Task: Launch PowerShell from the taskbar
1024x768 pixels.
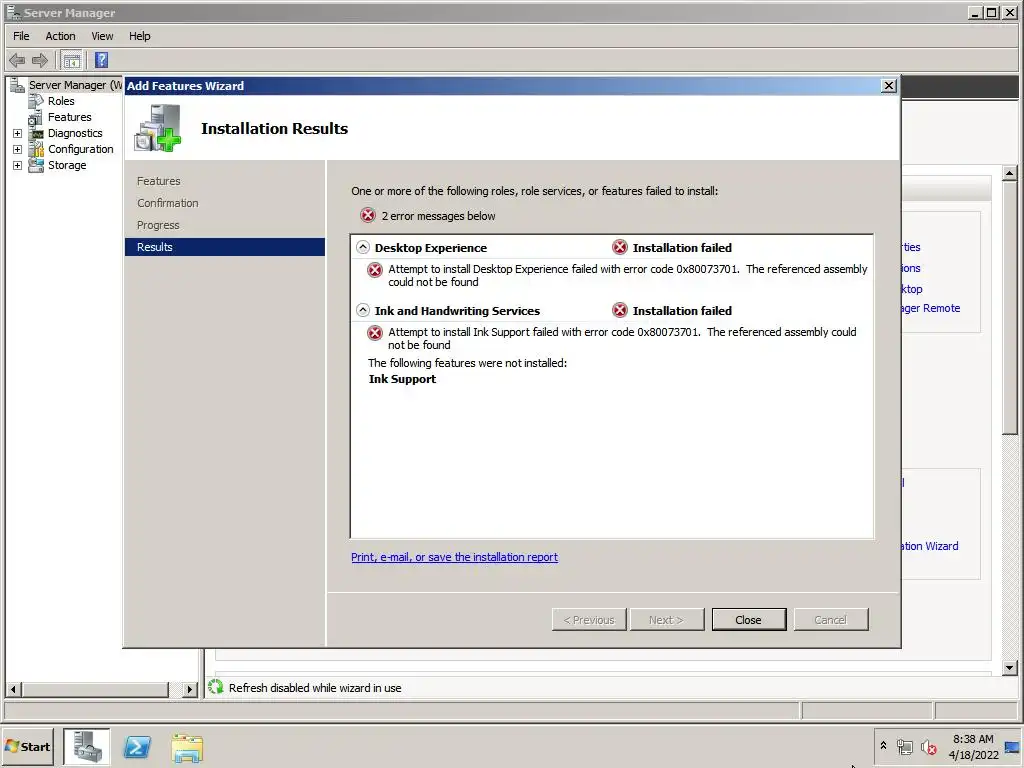Action: tap(137, 746)
